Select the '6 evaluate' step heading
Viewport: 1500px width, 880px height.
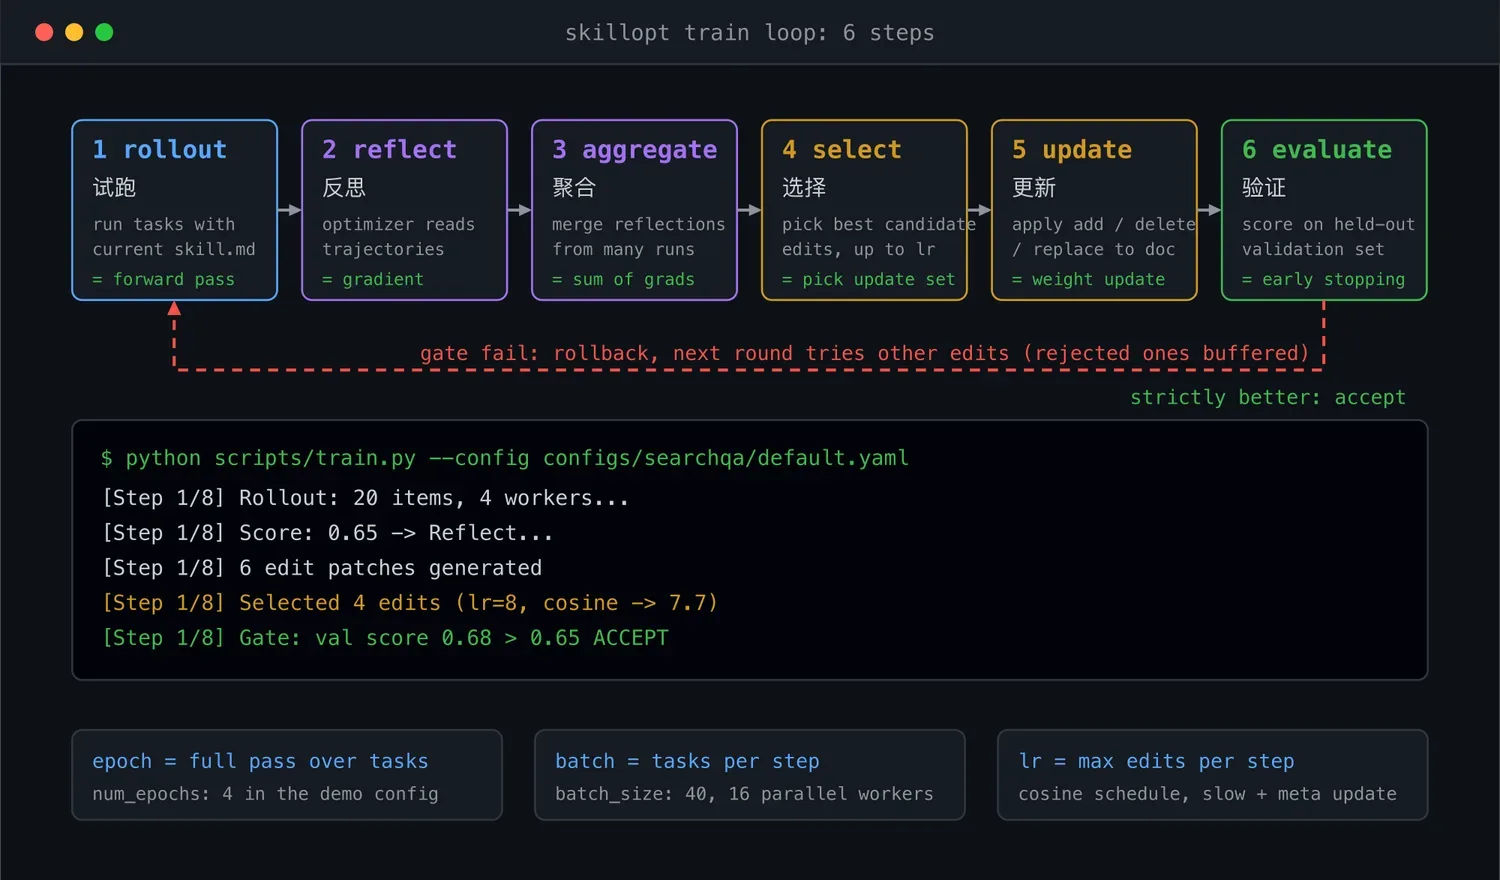pos(1317,150)
